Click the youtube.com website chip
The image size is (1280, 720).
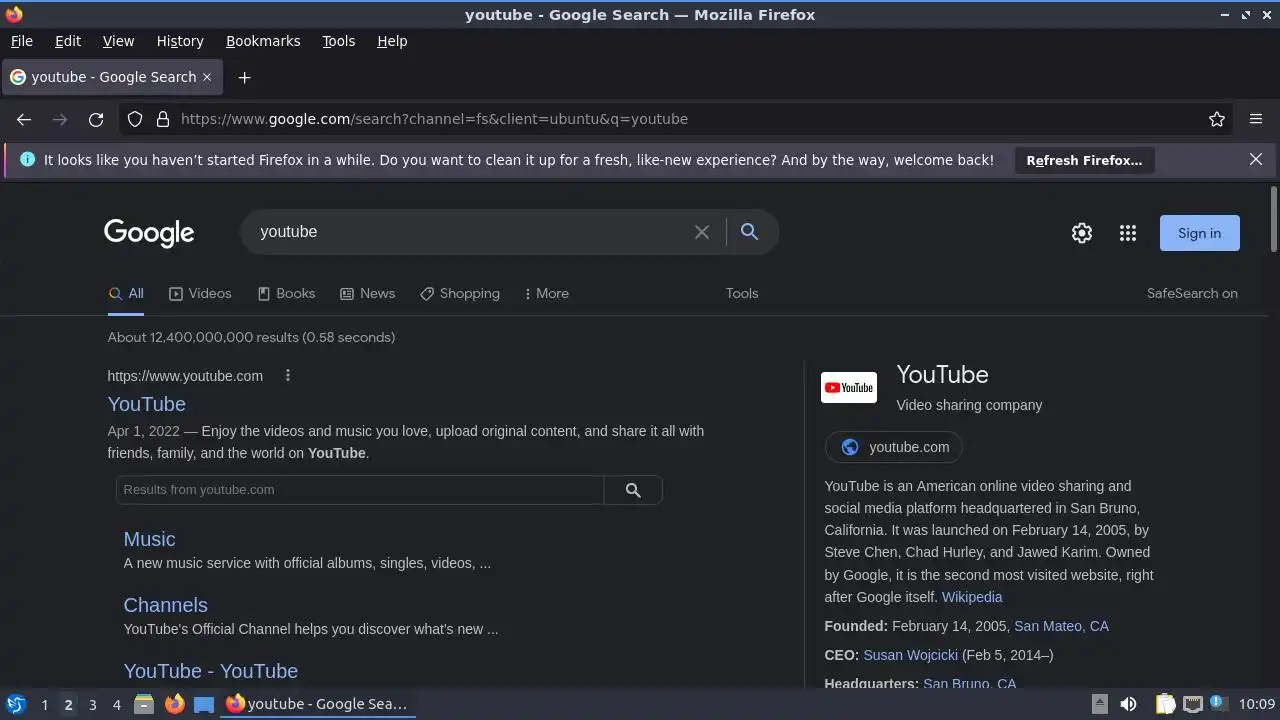tap(893, 447)
